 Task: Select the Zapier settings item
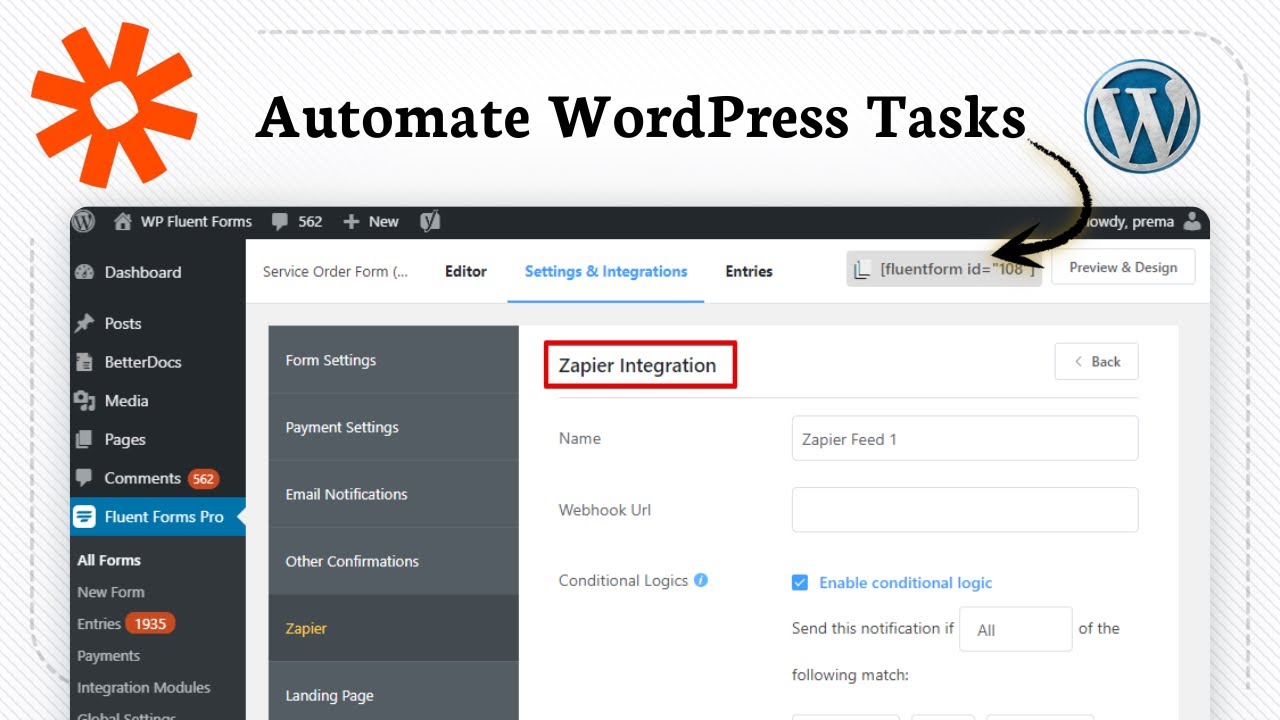point(393,628)
